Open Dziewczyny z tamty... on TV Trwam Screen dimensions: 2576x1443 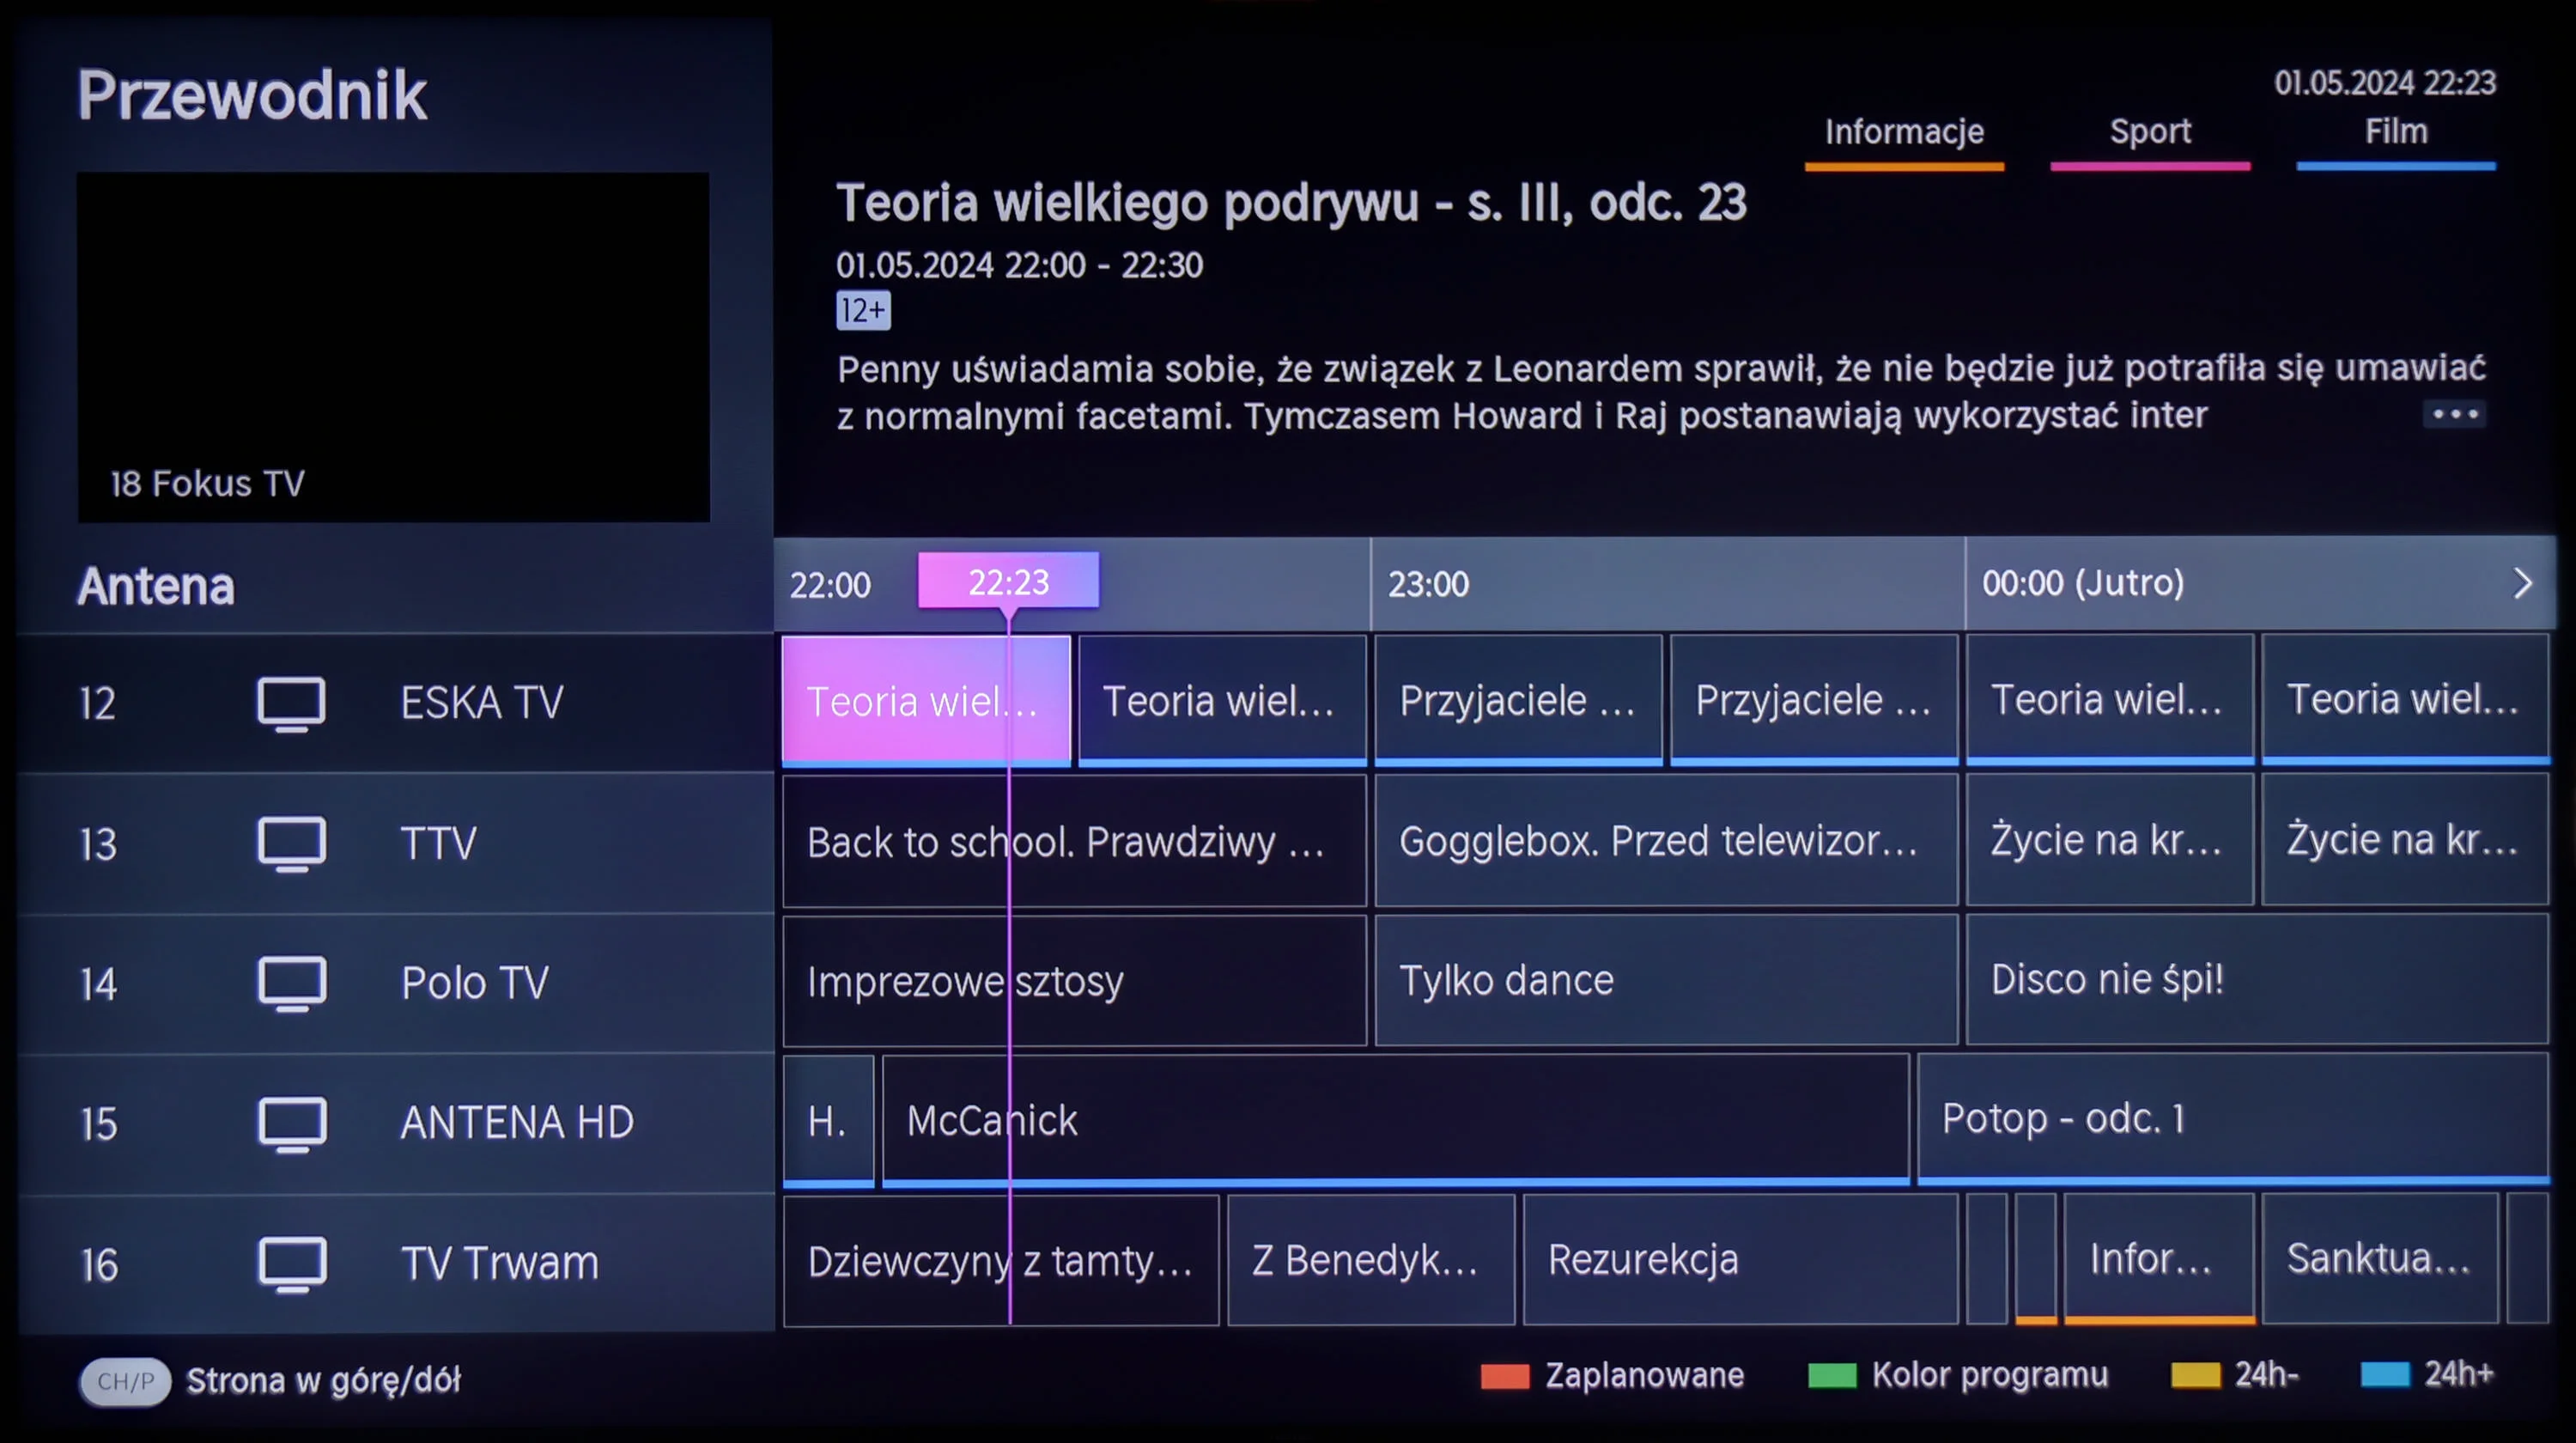pos(1001,1261)
